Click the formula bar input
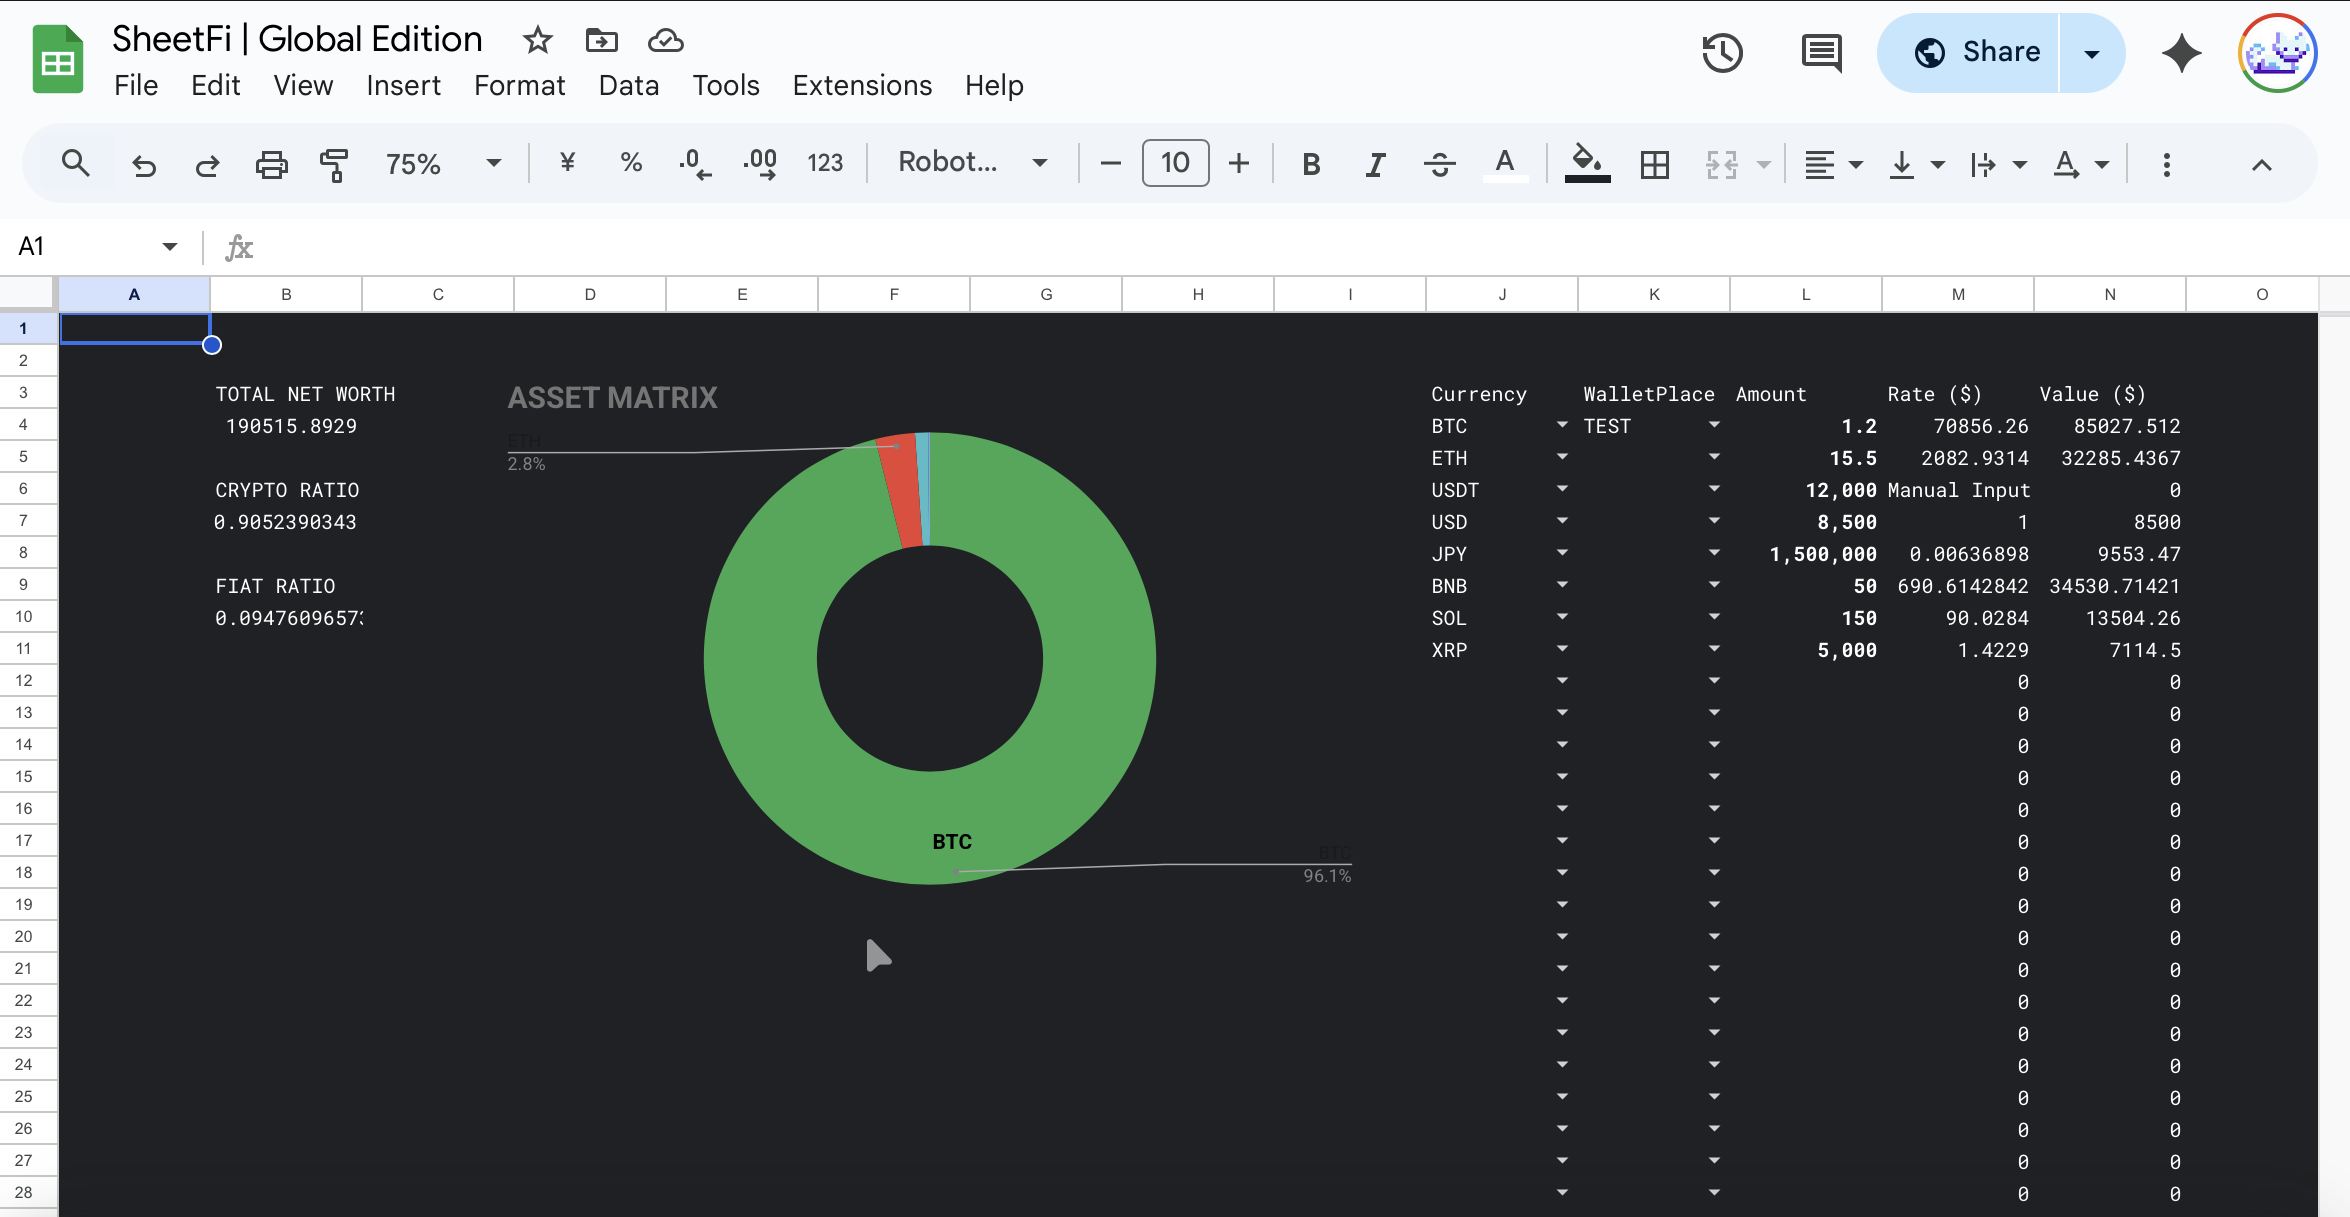Image resolution: width=2350 pixels, height=1217 pixels. click(x=1200, y=247)
